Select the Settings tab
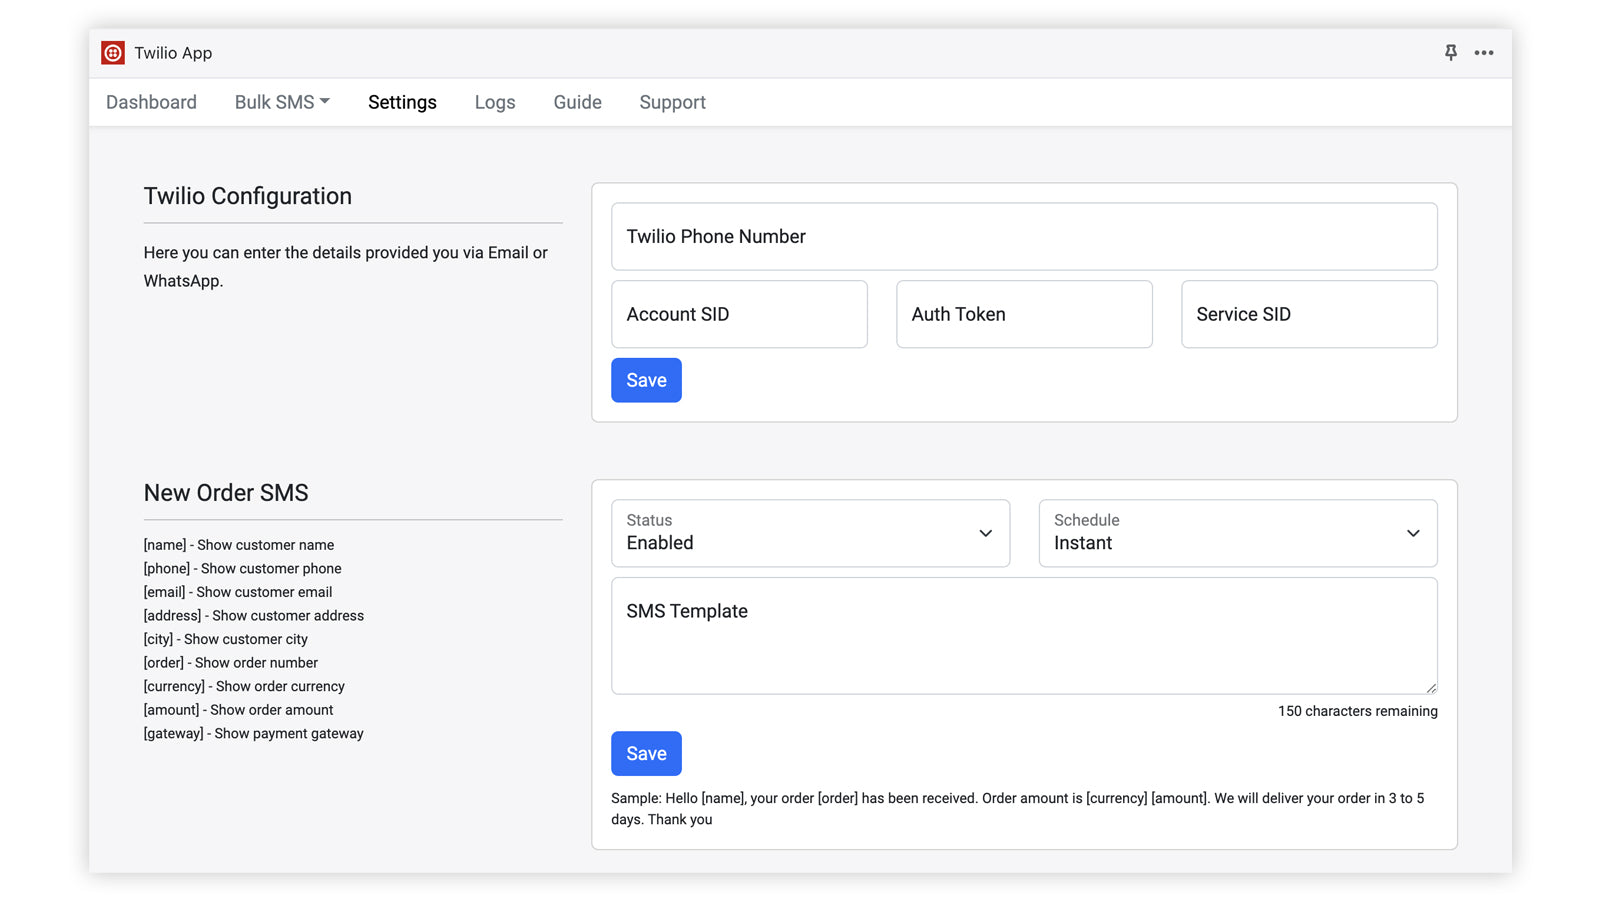1600x900 pixels. click(x=402, y=101)
